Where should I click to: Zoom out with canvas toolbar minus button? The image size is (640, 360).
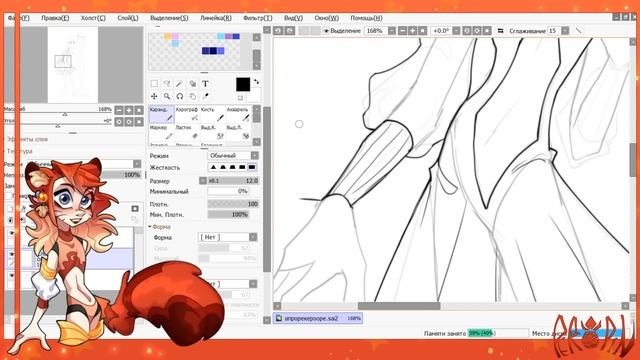point(402,31)
